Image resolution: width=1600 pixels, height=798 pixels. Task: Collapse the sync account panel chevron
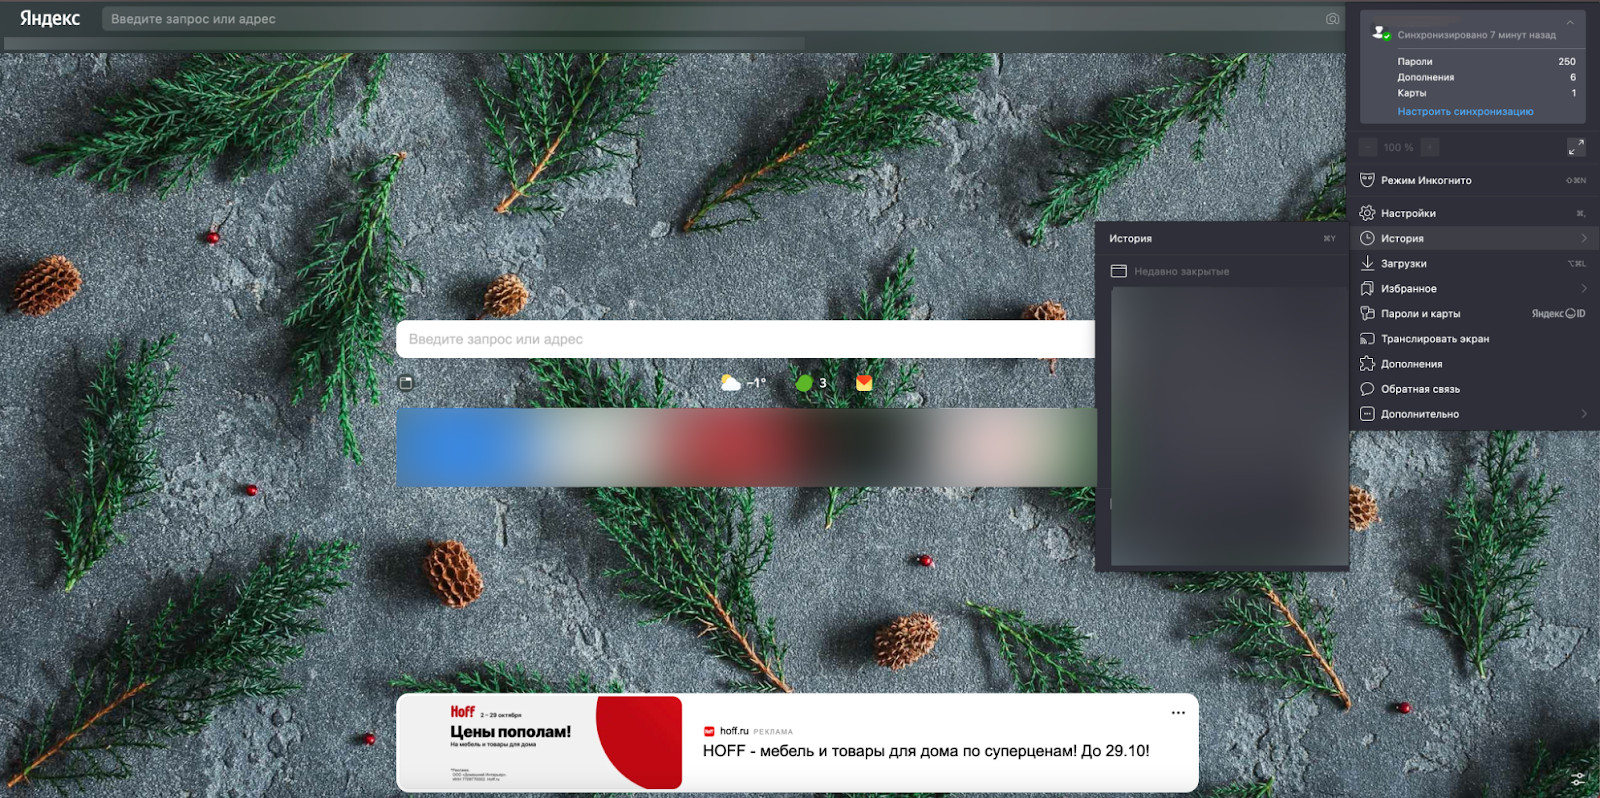pos(1569,22)
